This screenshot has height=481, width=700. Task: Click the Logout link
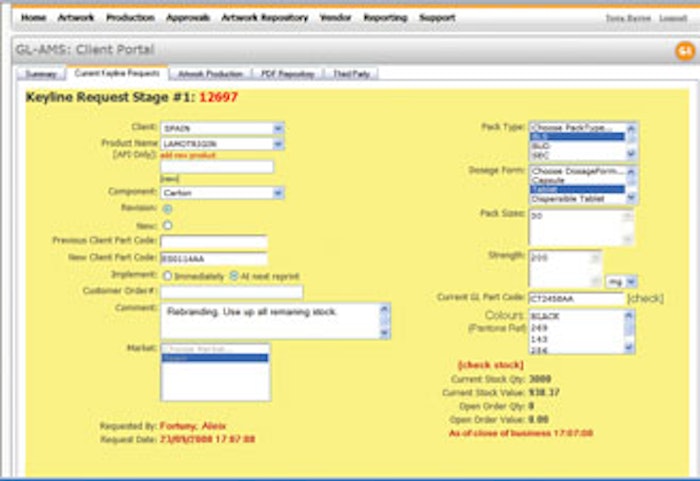click(673, 18)
